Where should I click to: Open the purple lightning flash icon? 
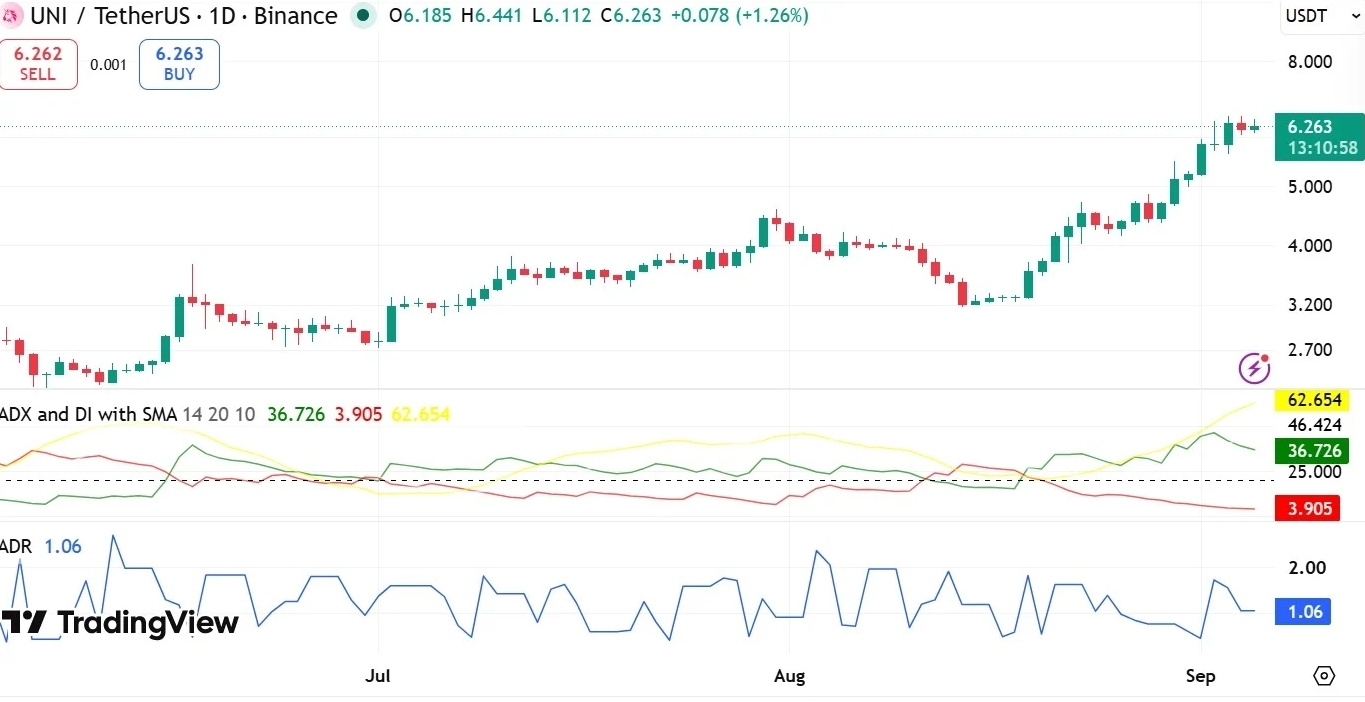(1254, 368)
